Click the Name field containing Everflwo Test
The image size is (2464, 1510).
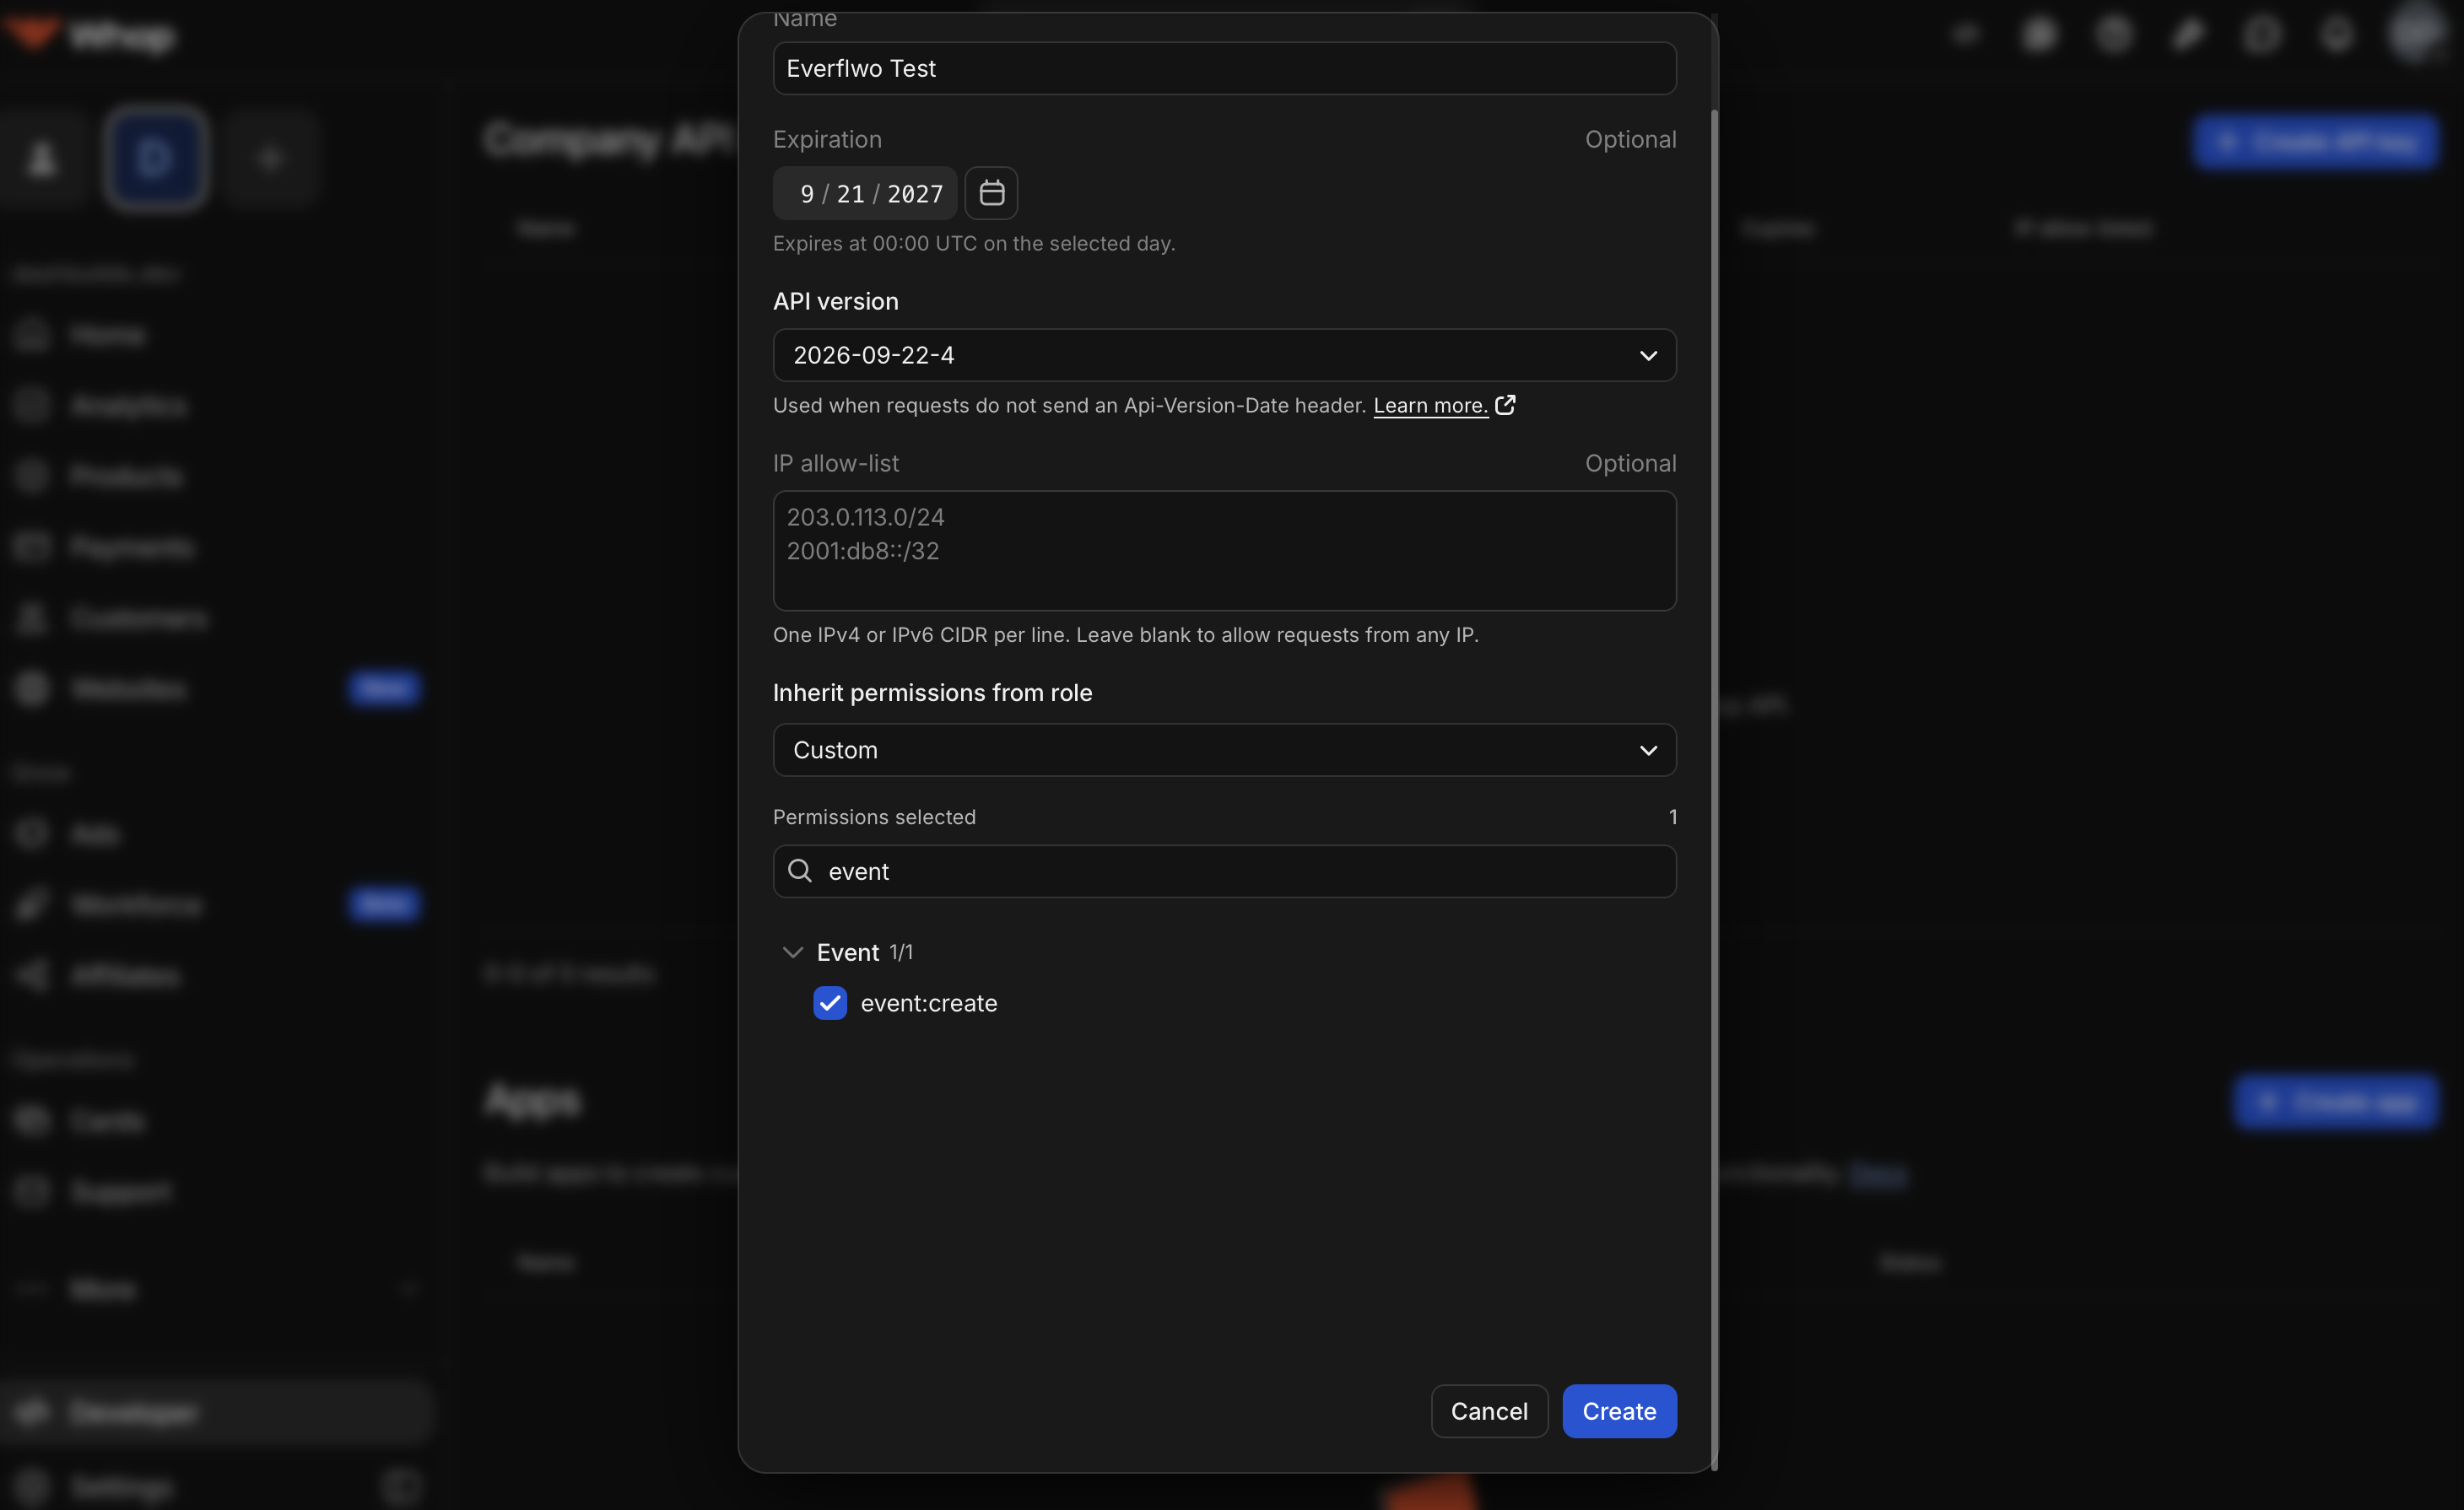1224,68
